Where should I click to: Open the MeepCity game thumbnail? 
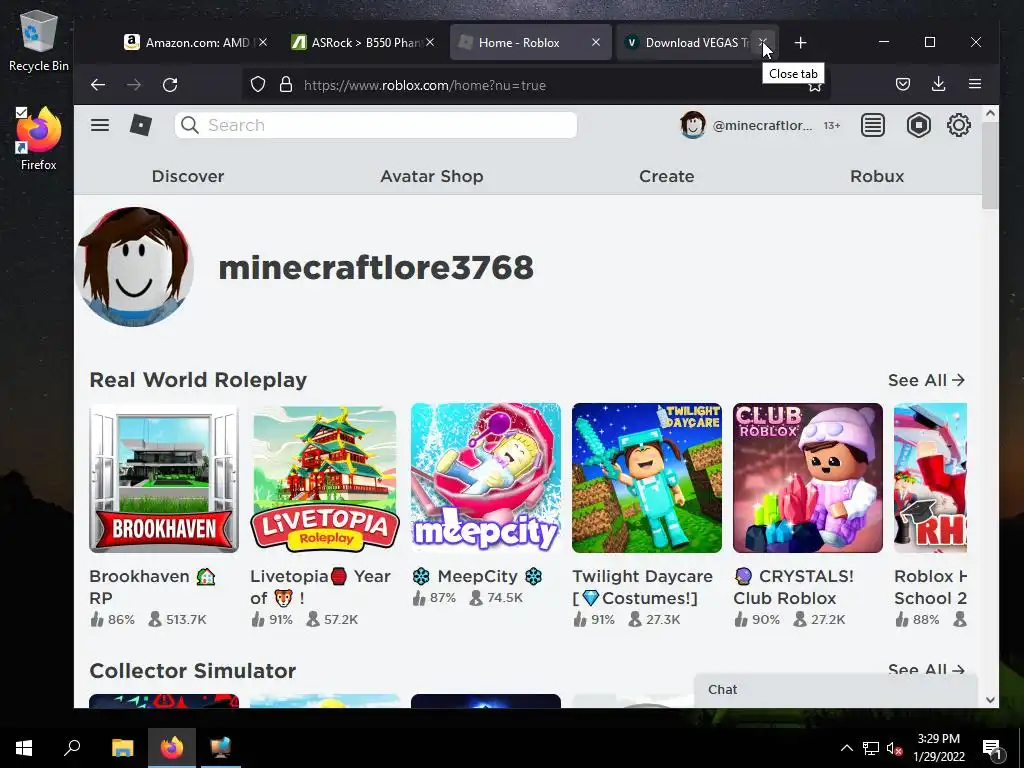(x=486, y=478)
